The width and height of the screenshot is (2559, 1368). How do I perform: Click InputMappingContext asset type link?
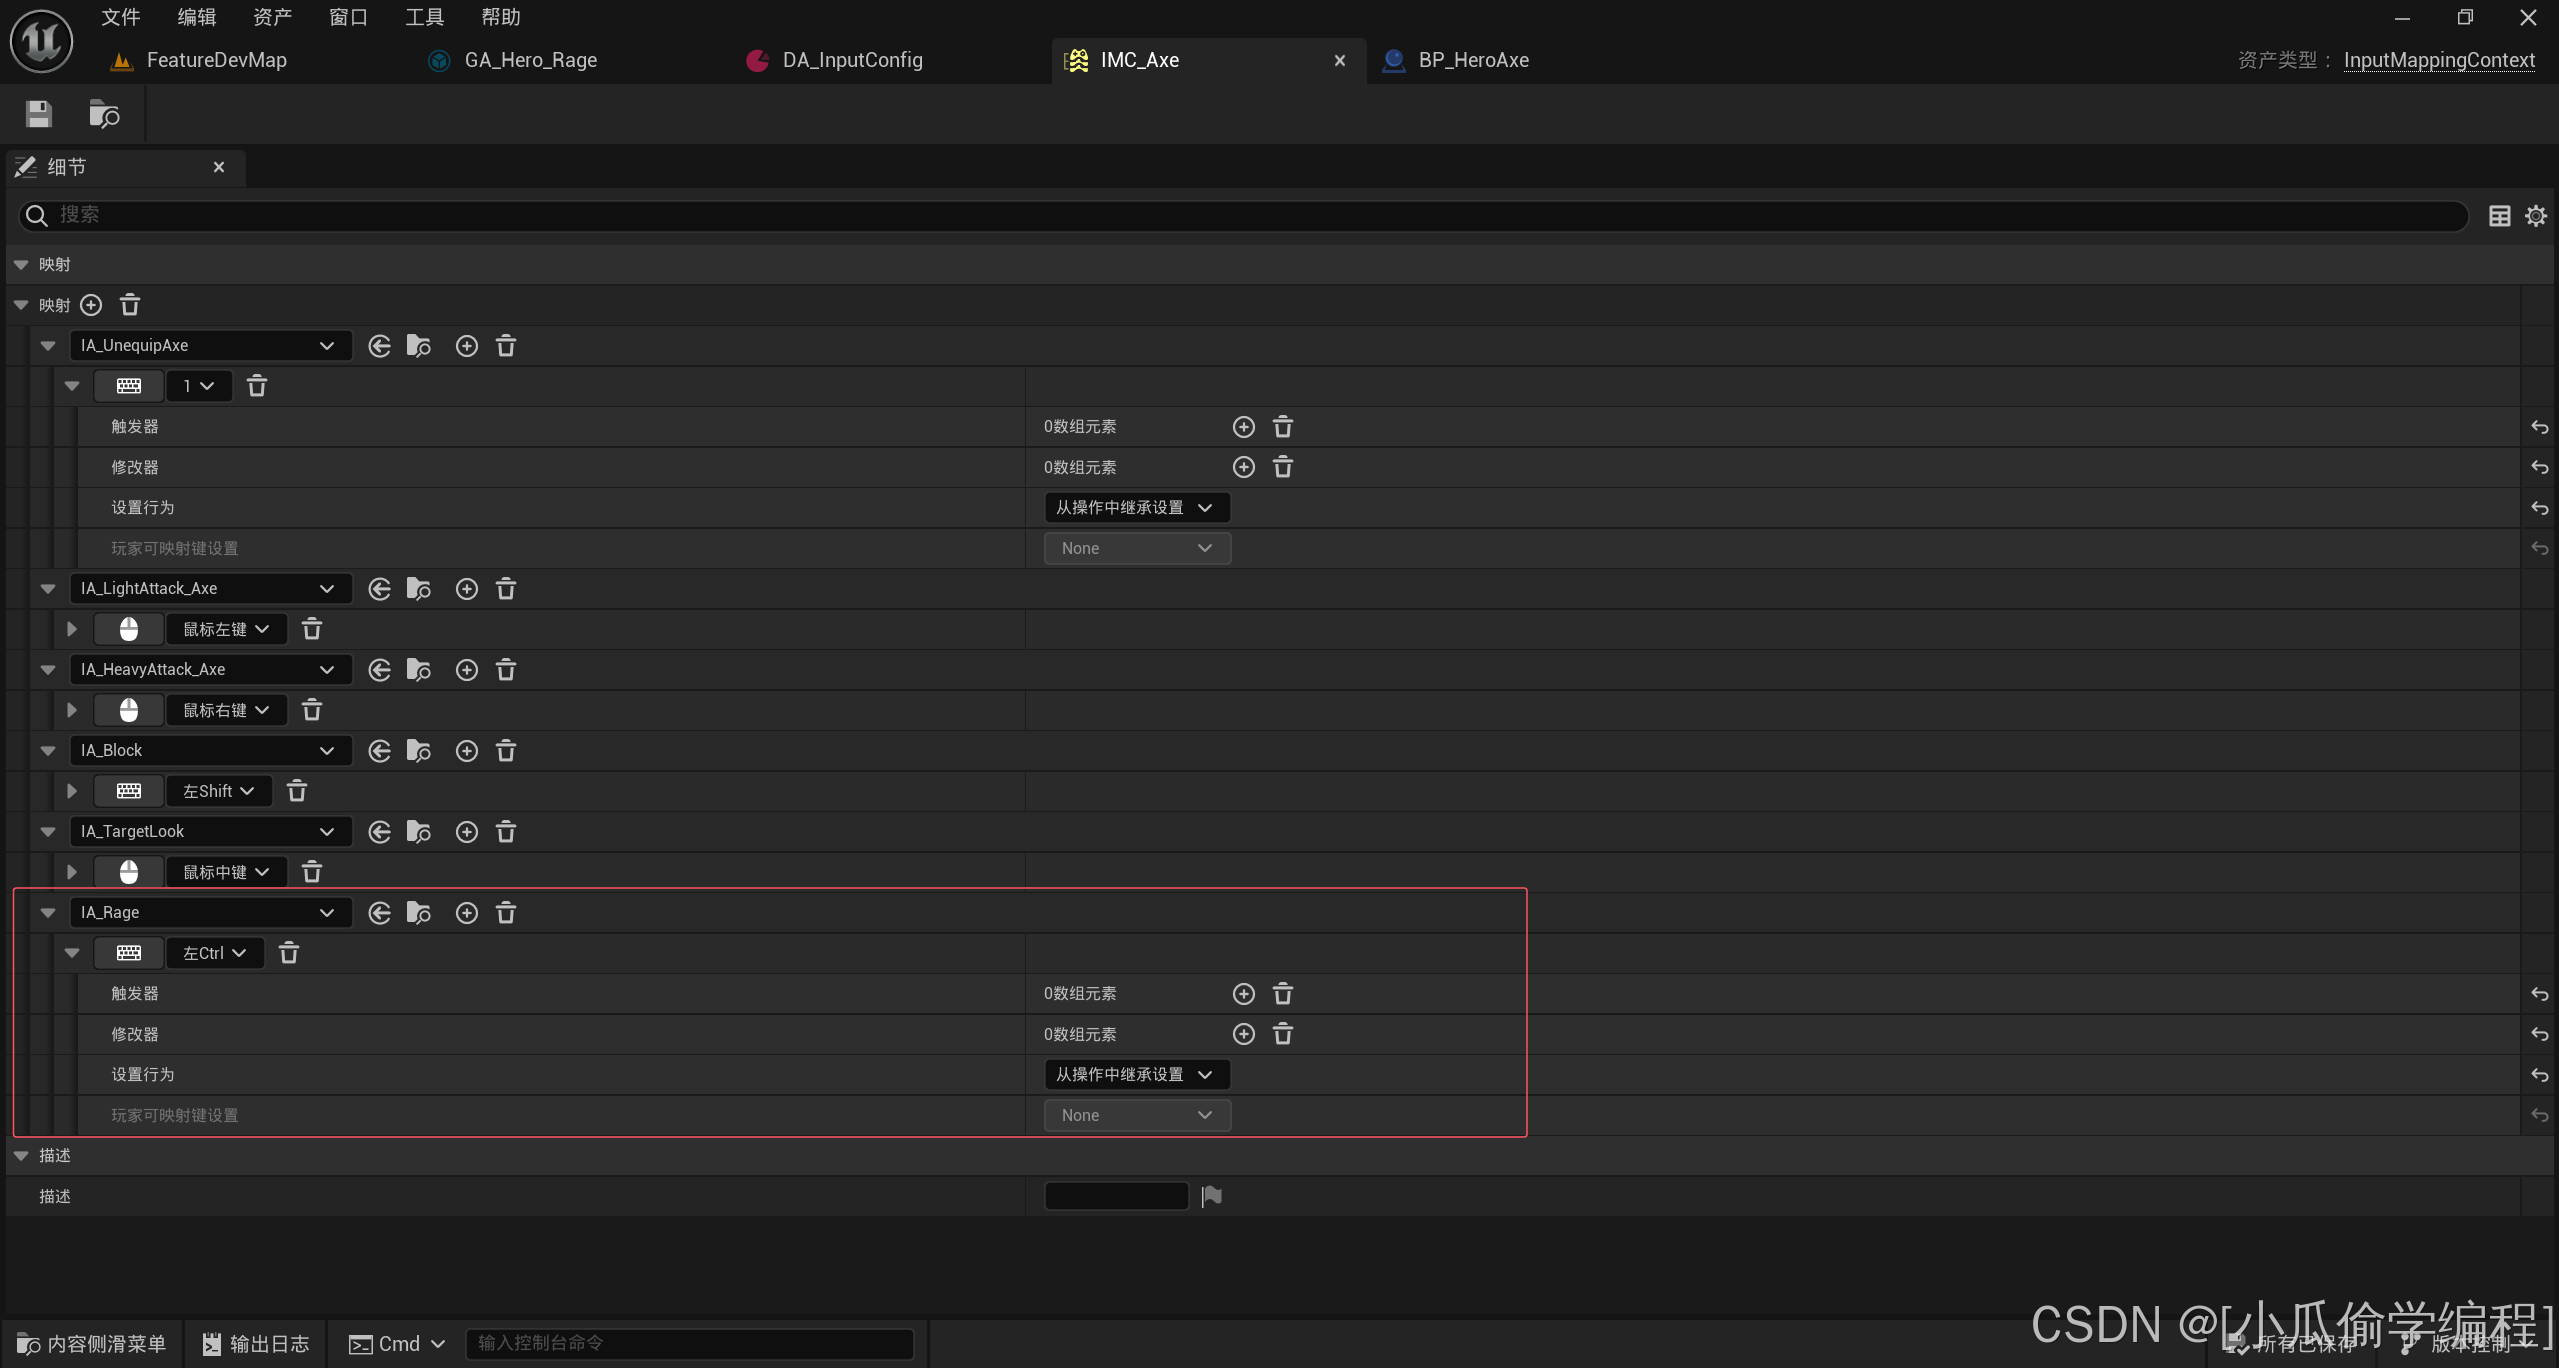point(2439,60)
